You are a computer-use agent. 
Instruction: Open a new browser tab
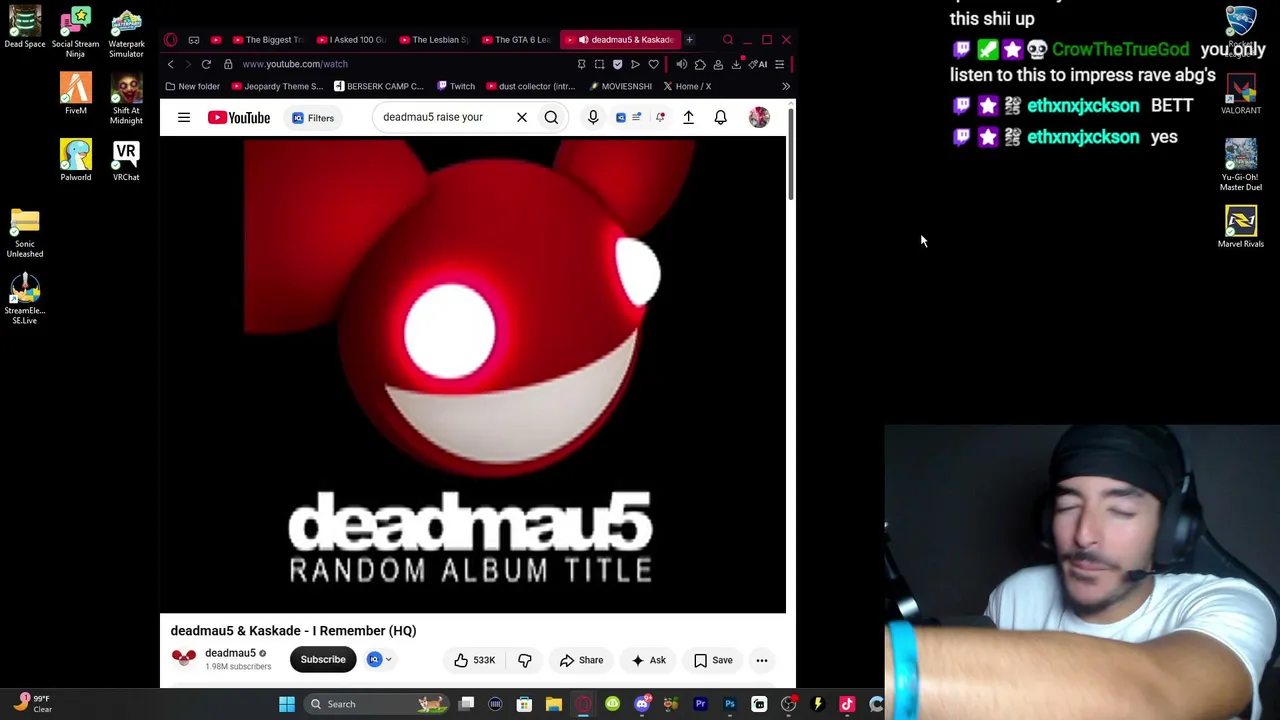coord(689,40)
